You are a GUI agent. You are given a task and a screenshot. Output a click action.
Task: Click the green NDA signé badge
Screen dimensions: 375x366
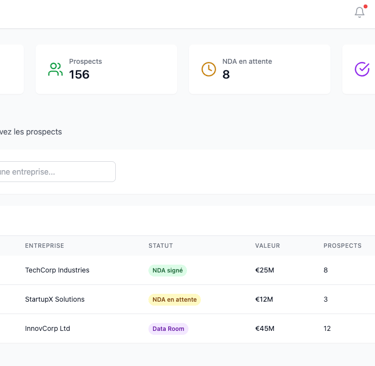[x=168, y=270]
